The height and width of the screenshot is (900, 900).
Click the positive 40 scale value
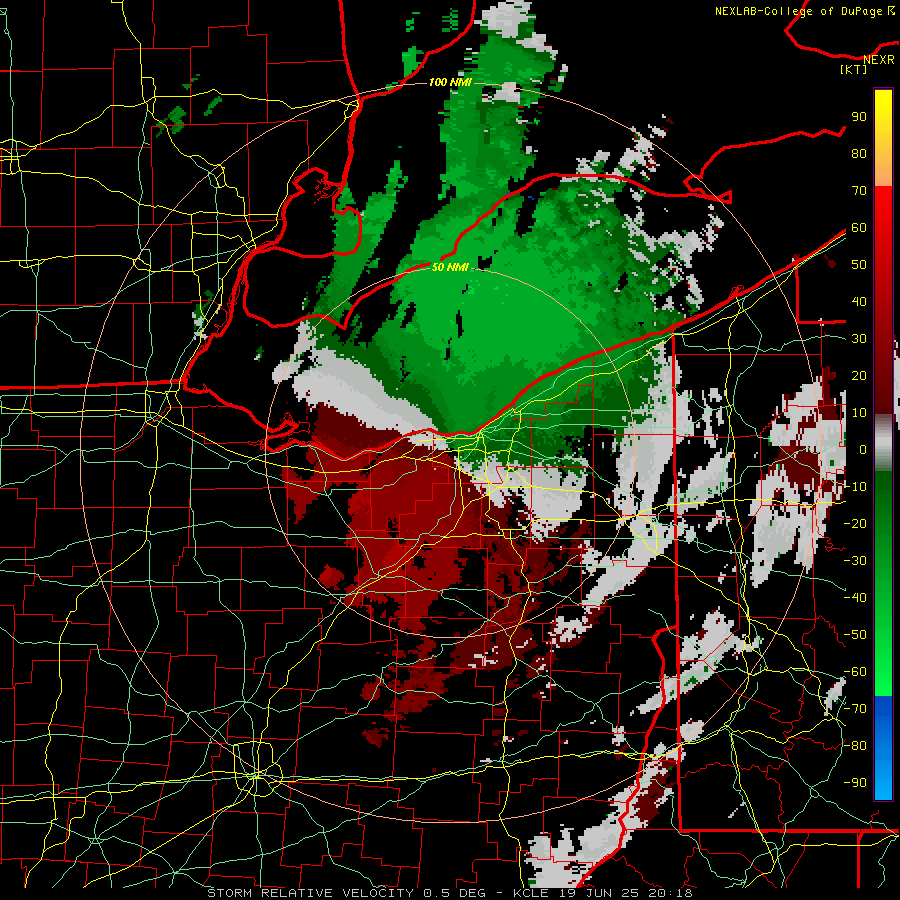[x=859, y=301]
